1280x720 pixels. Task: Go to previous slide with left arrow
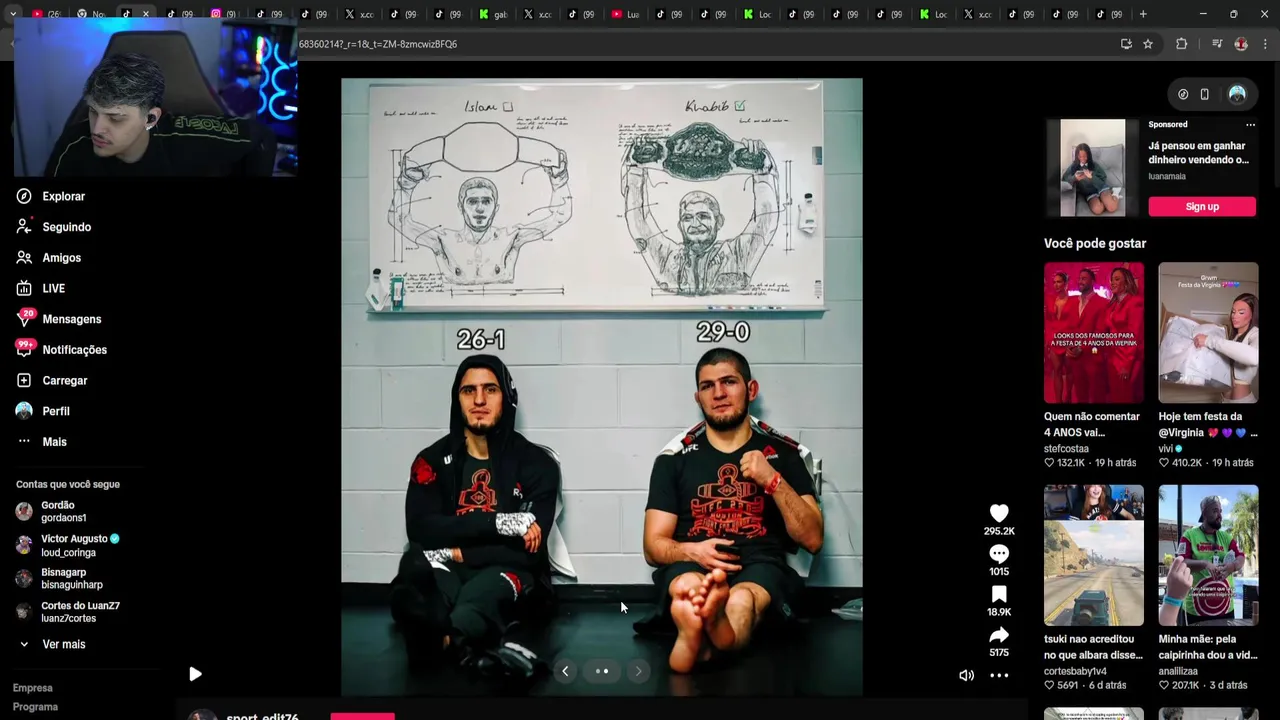[565, 671]
